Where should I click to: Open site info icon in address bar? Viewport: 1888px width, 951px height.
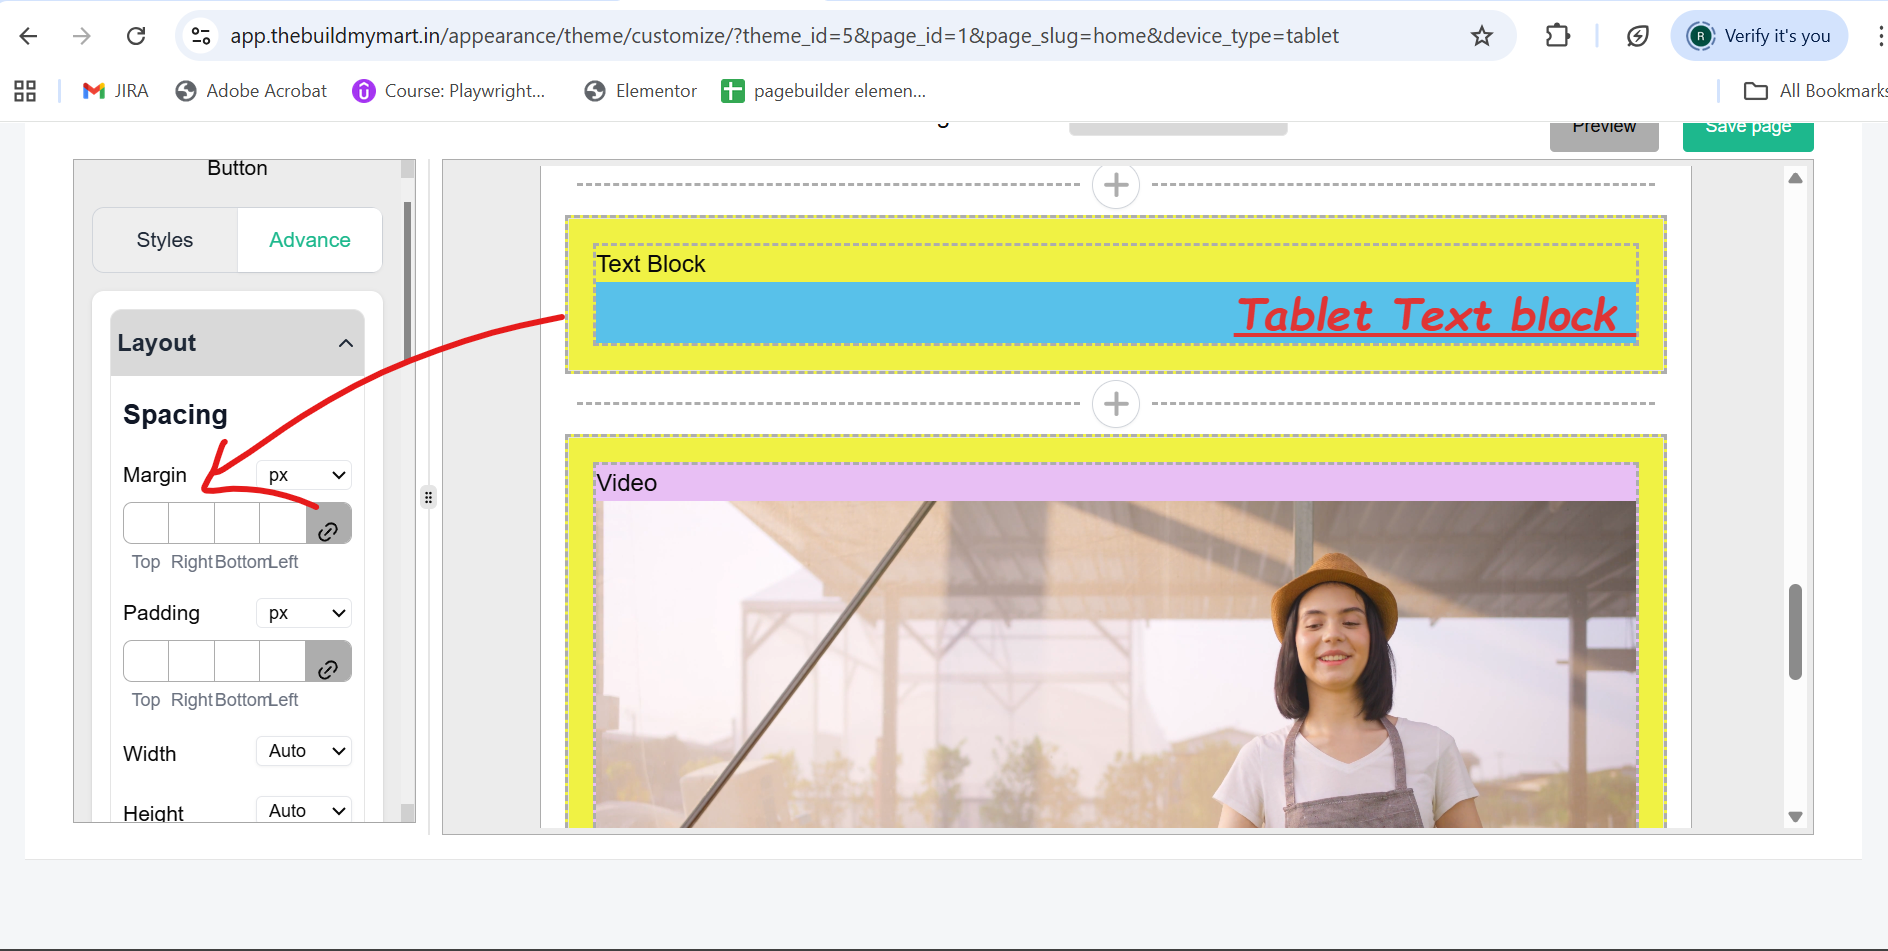201,36
